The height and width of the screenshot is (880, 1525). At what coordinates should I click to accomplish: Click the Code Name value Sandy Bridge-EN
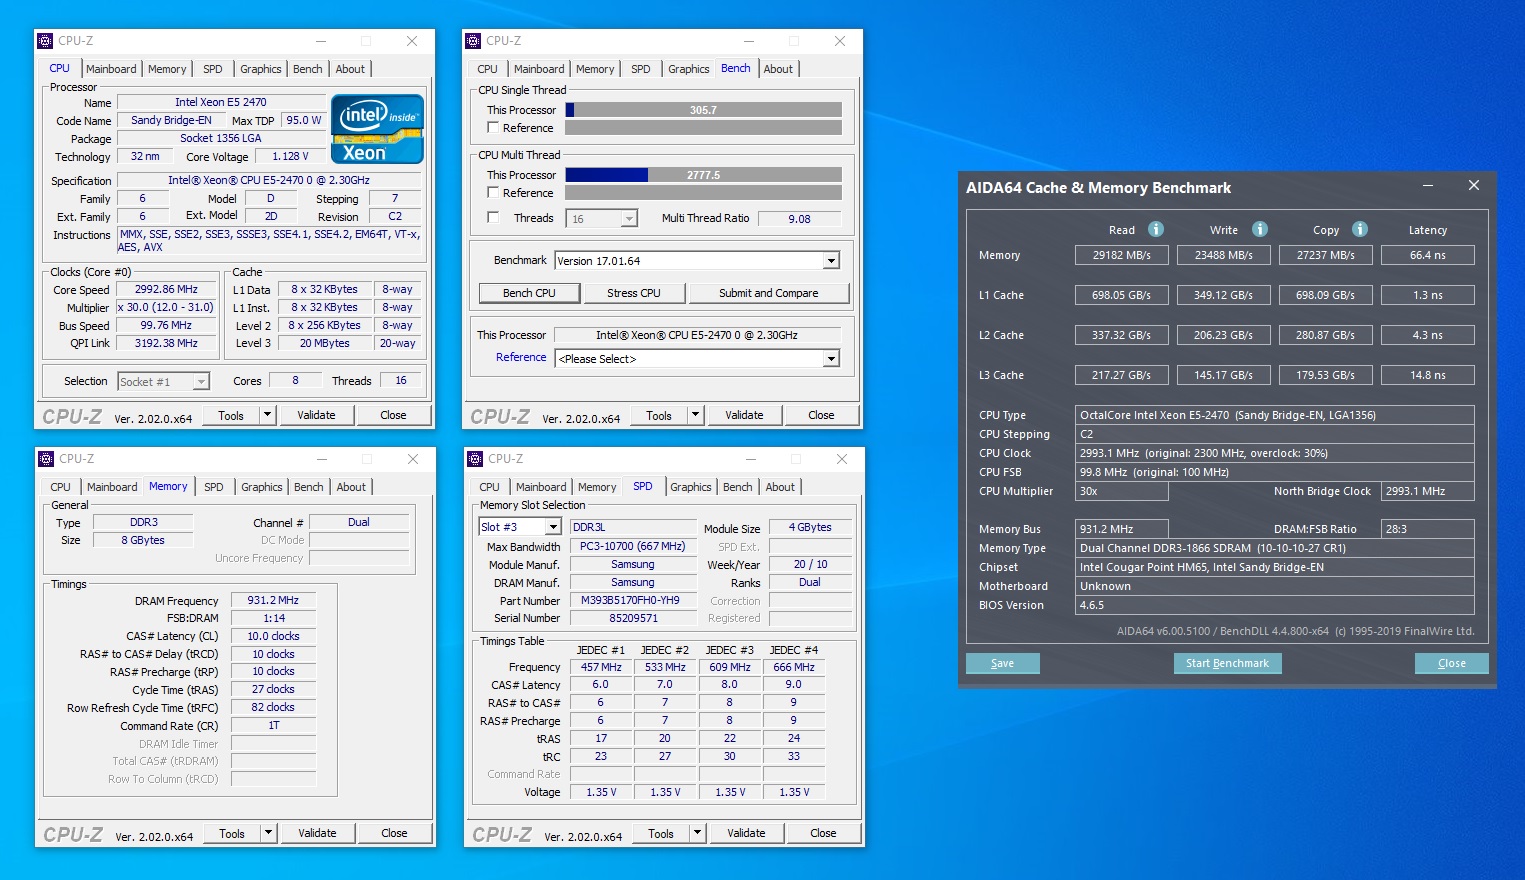pyautogui.click(x=171, y=120)
